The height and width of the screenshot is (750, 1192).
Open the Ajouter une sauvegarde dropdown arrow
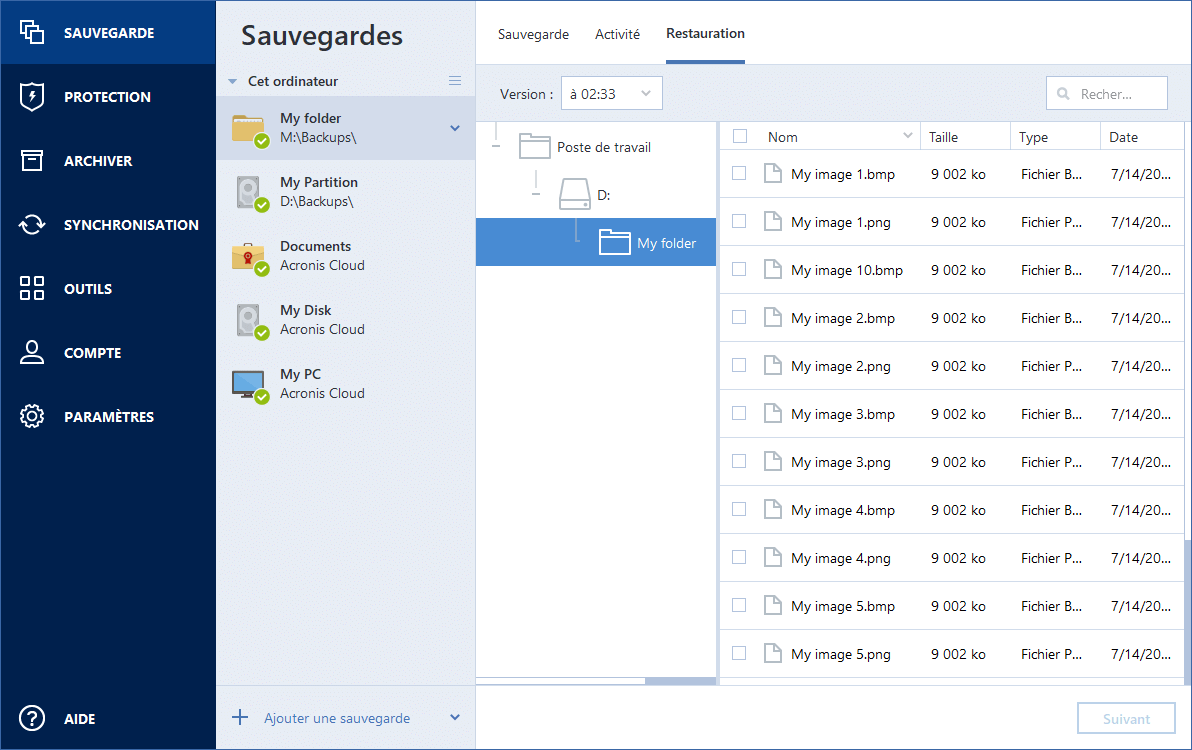pyautogui.click(x=455, y=718)
